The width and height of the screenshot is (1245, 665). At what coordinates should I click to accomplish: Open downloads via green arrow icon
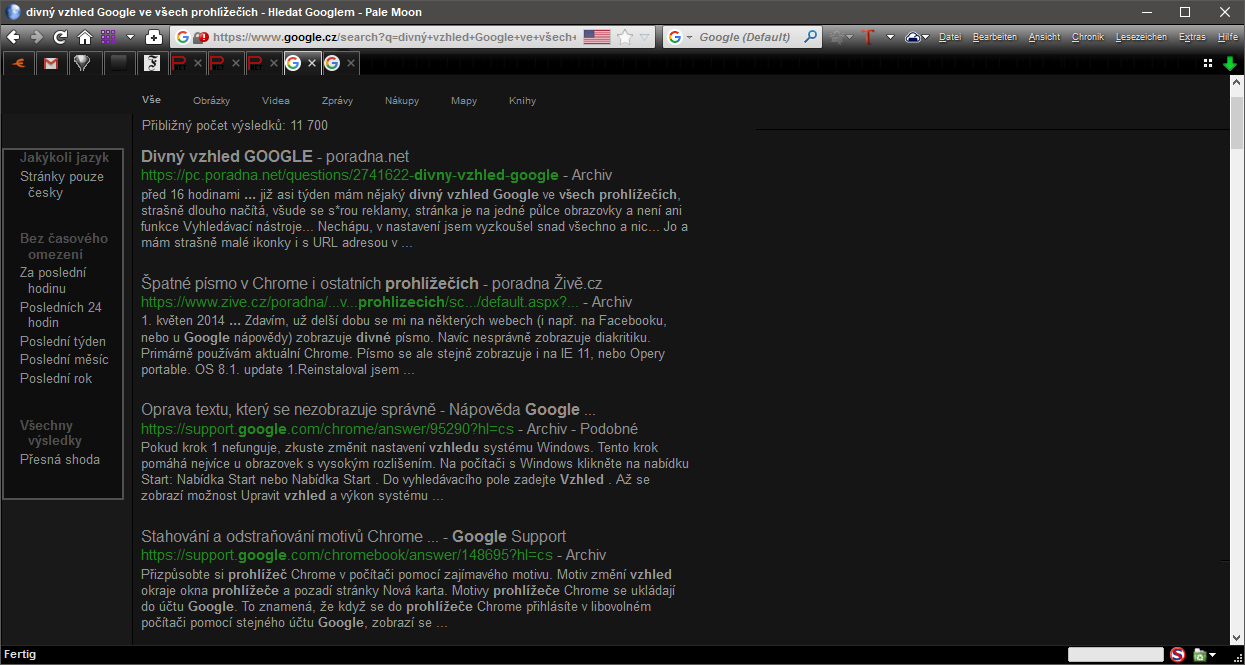tap(1229, 63)
